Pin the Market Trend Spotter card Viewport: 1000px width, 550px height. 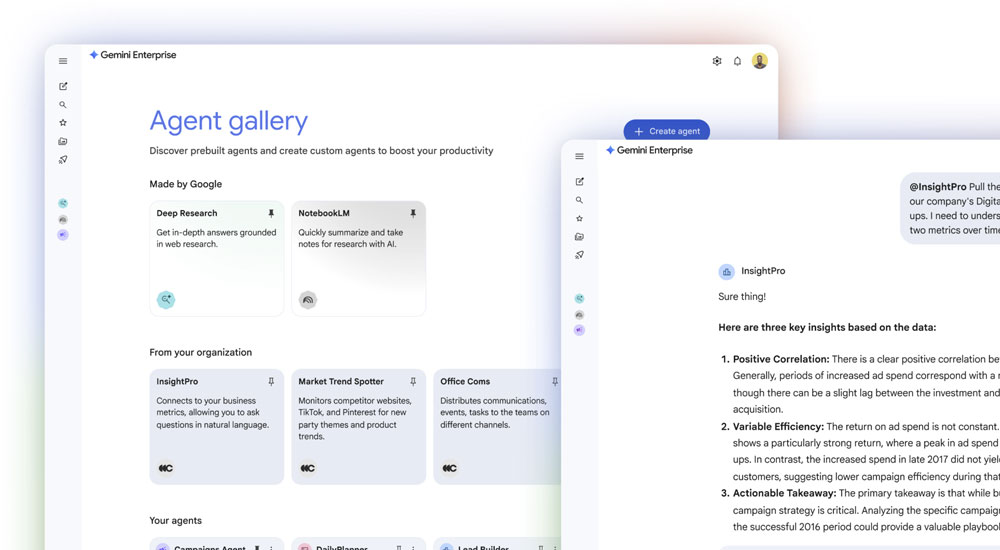pos(413,382)
